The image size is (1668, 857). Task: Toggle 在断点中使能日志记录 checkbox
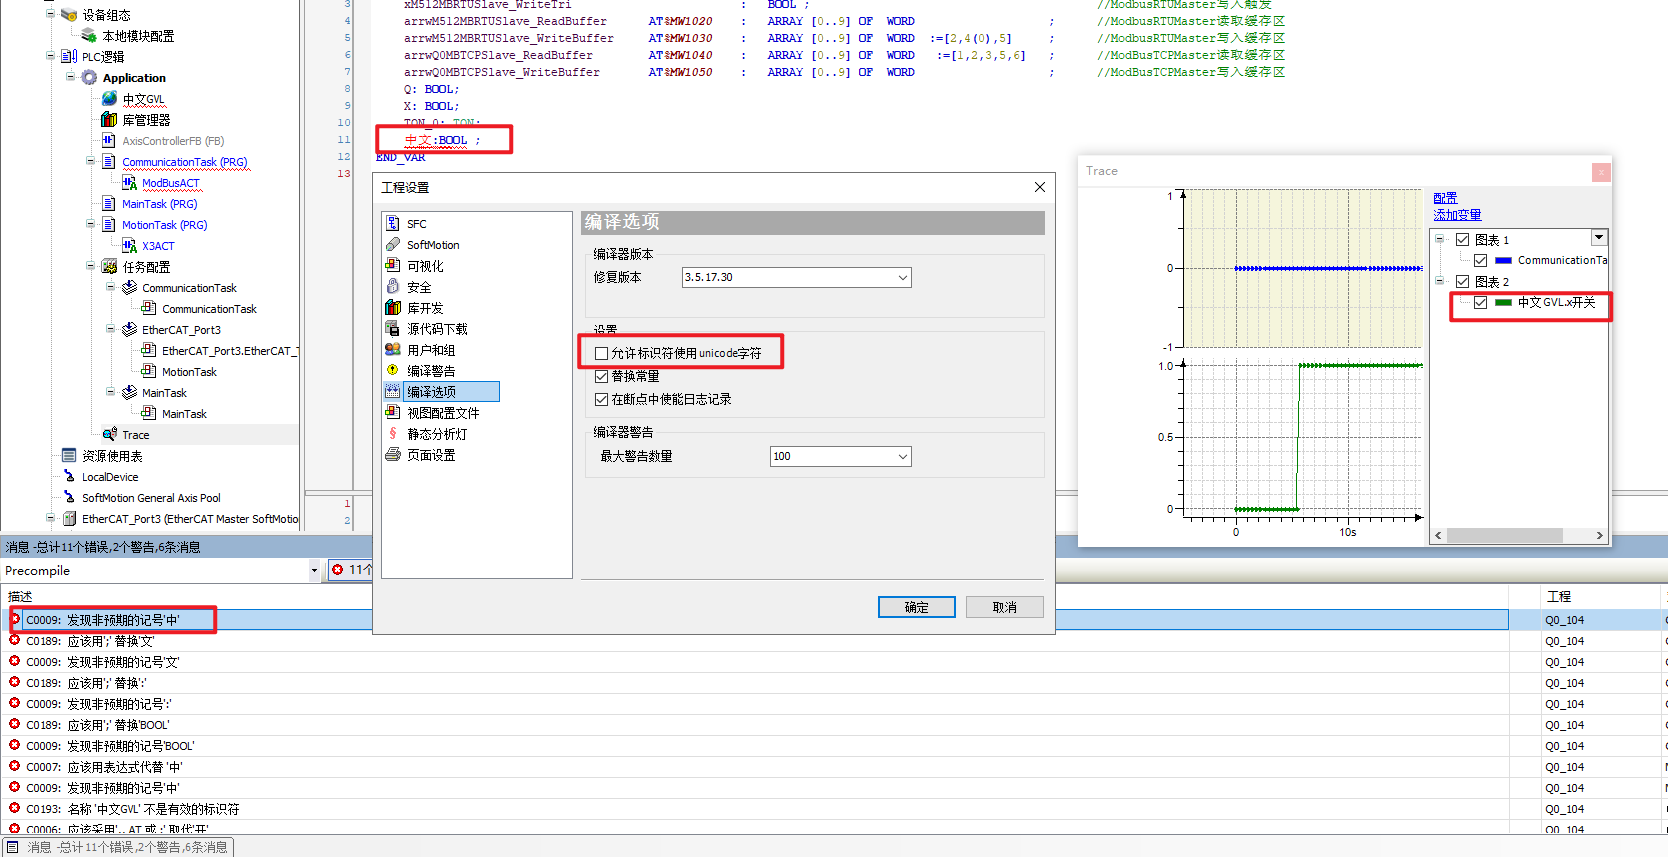[601, 400]
